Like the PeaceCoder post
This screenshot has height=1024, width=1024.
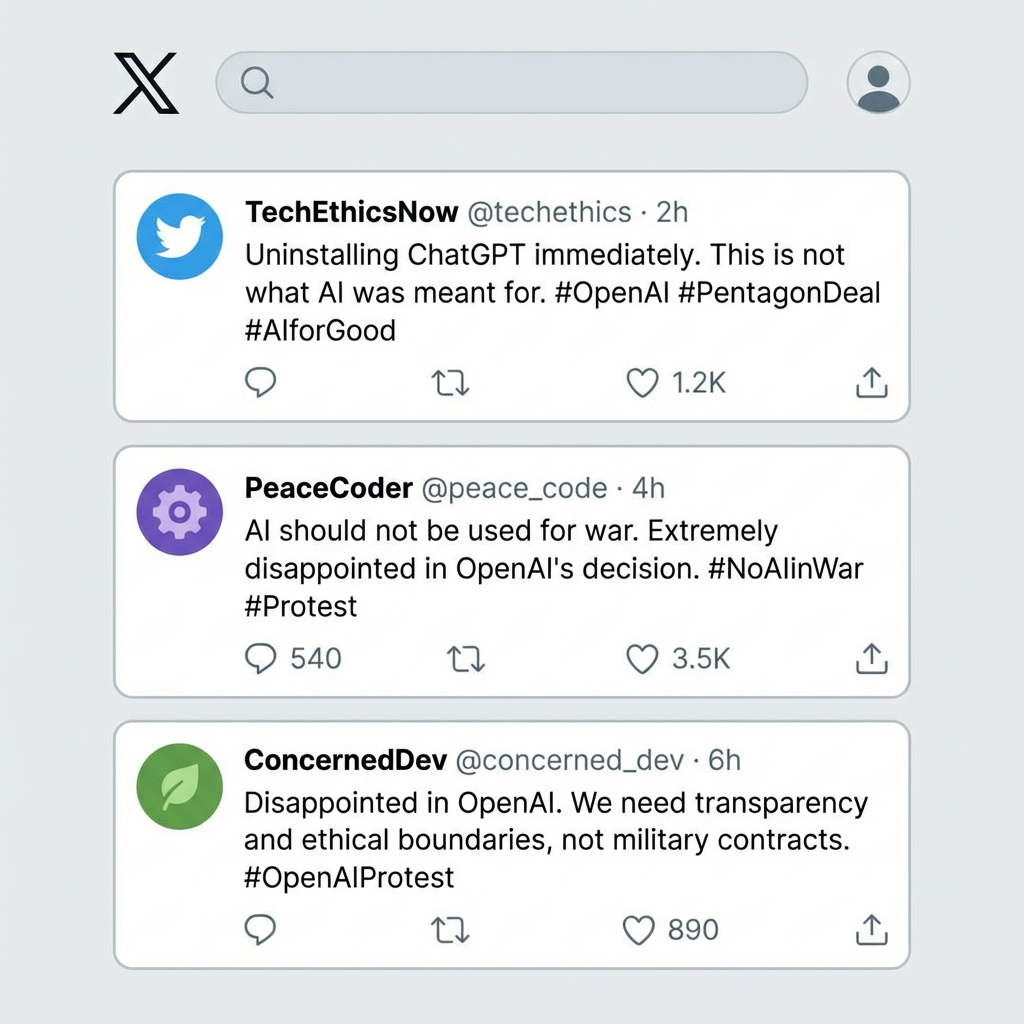(642, 658)
